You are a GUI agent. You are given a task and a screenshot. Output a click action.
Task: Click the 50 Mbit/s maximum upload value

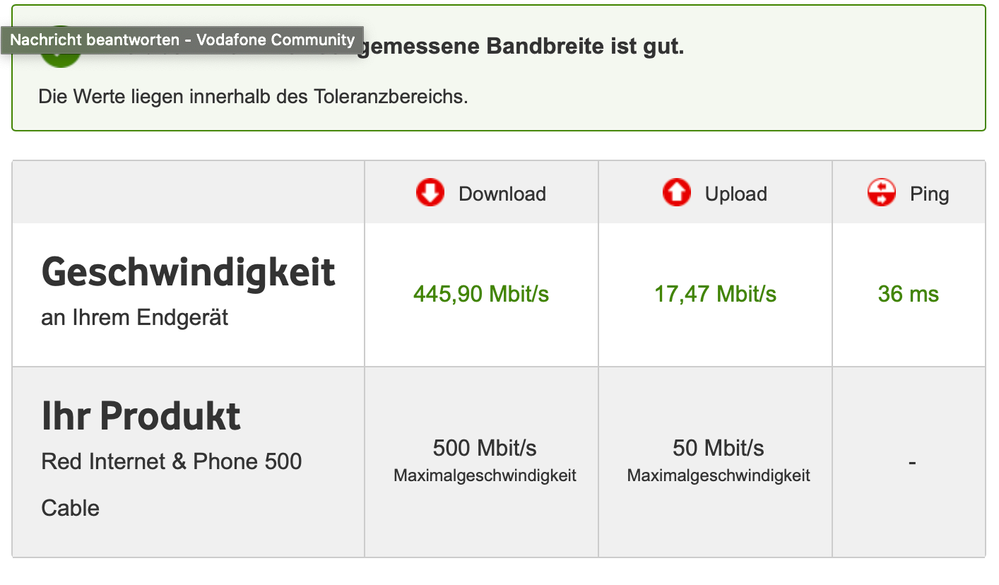718,447
